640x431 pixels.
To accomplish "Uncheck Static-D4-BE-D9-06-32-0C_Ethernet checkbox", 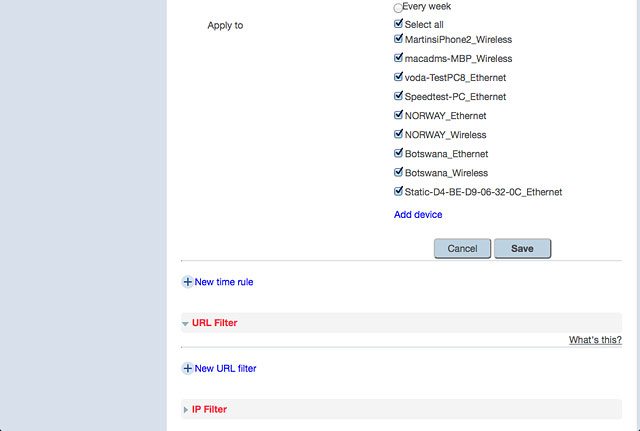I will point(398,191).
